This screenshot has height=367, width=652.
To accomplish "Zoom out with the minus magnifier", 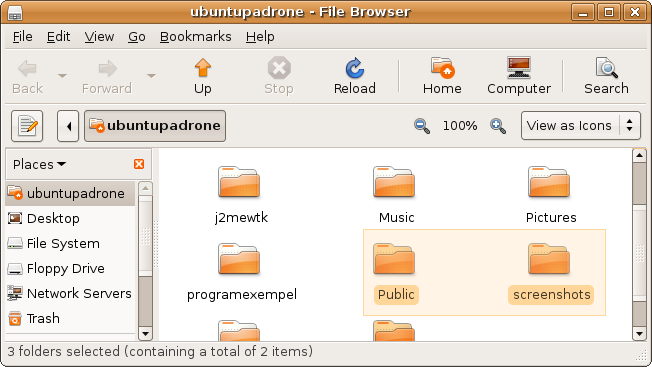I will 422,126.
